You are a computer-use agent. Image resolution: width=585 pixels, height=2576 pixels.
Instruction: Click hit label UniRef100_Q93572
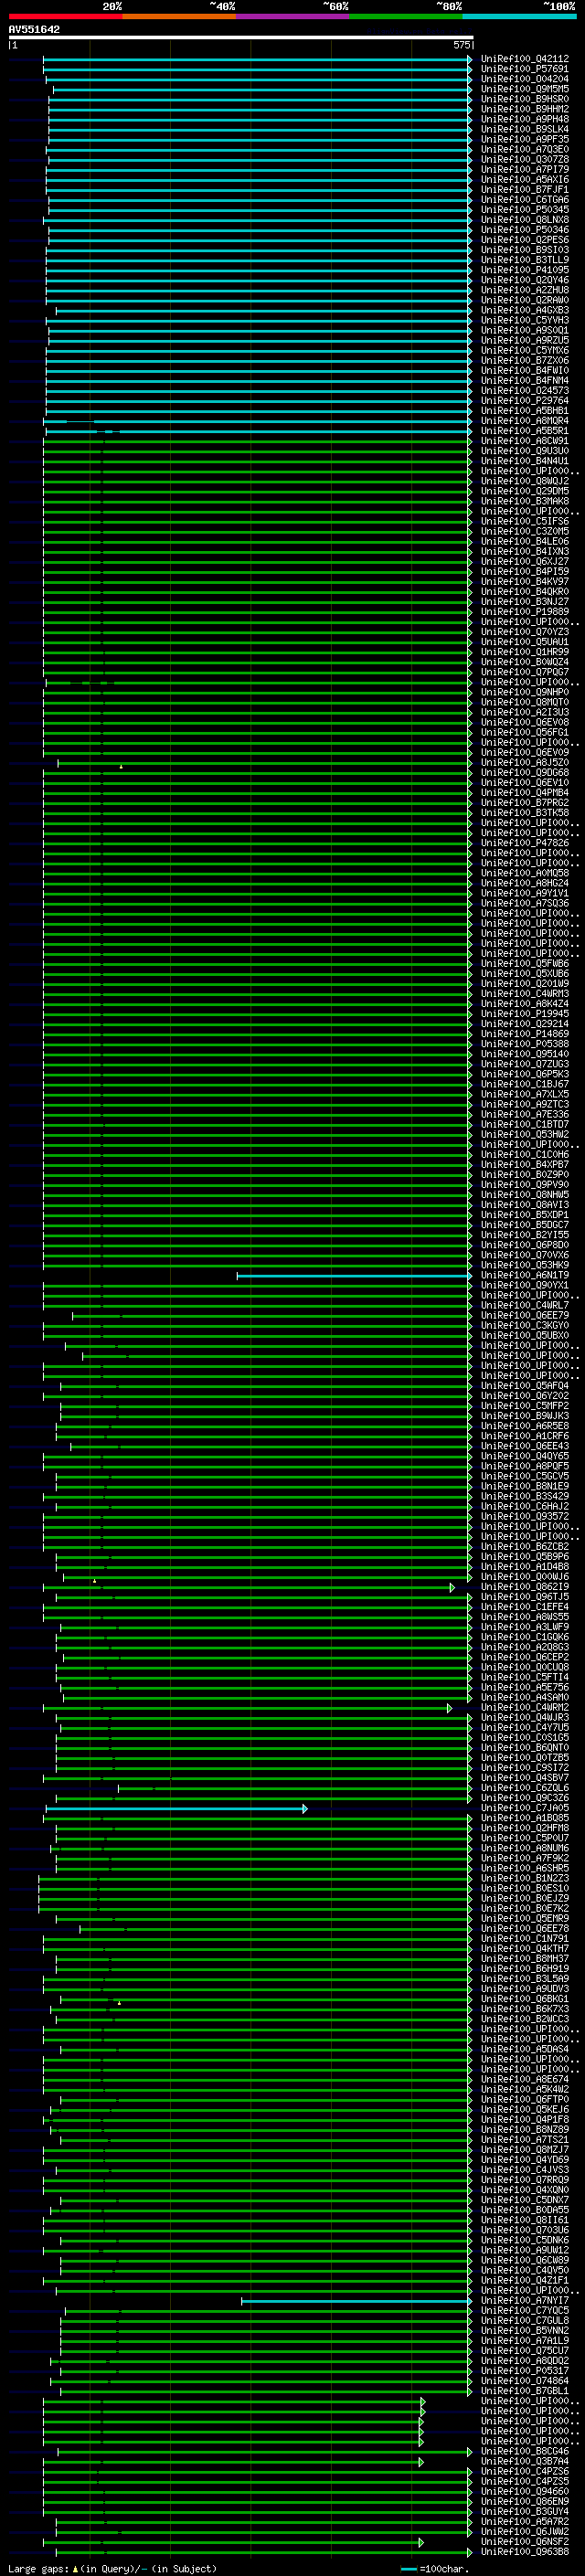pos(525,1517)
